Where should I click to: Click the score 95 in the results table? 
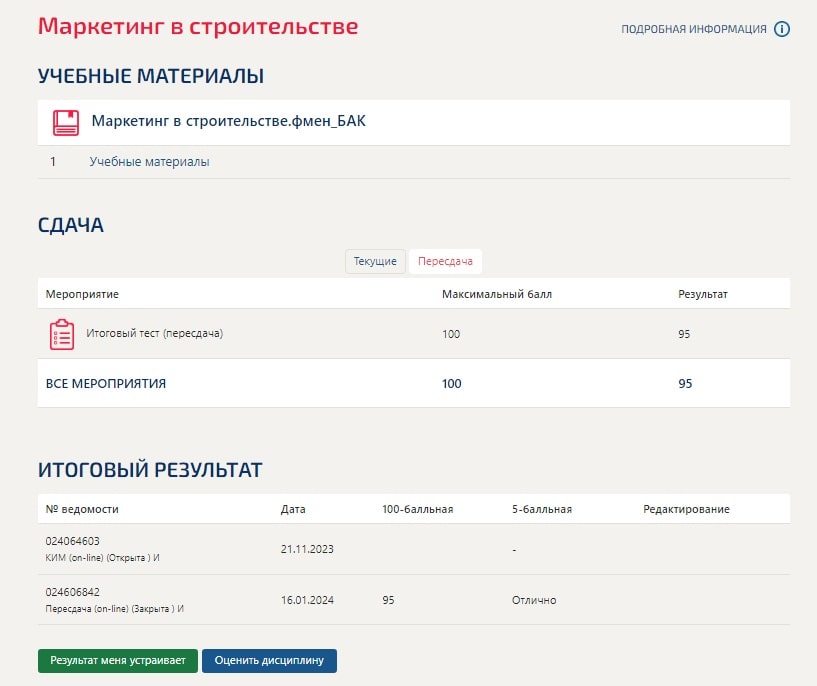685,333
